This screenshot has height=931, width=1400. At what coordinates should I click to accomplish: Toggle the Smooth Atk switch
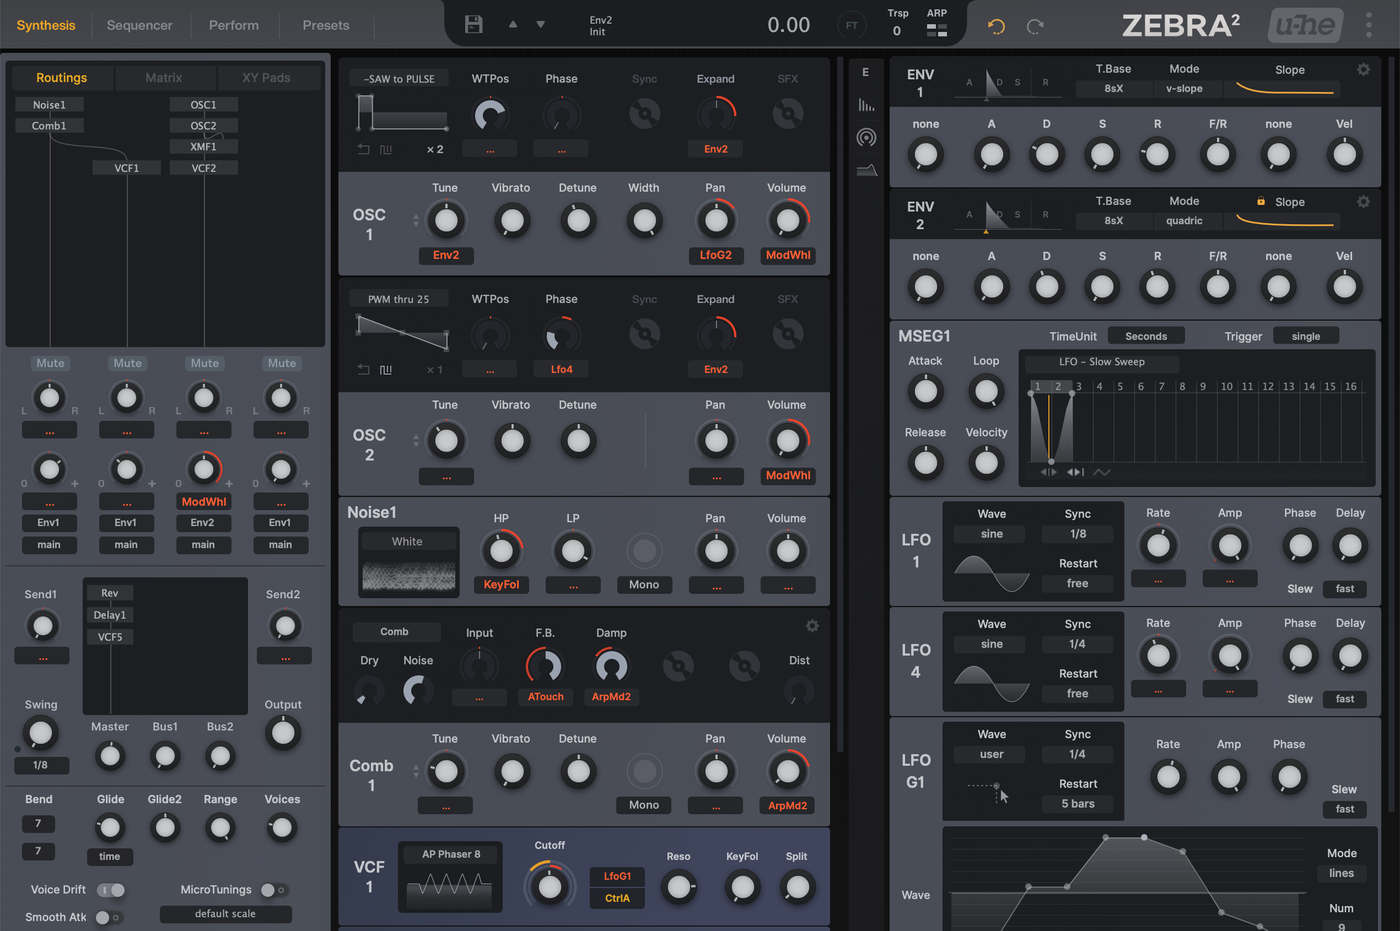click(x=108, y=917)
